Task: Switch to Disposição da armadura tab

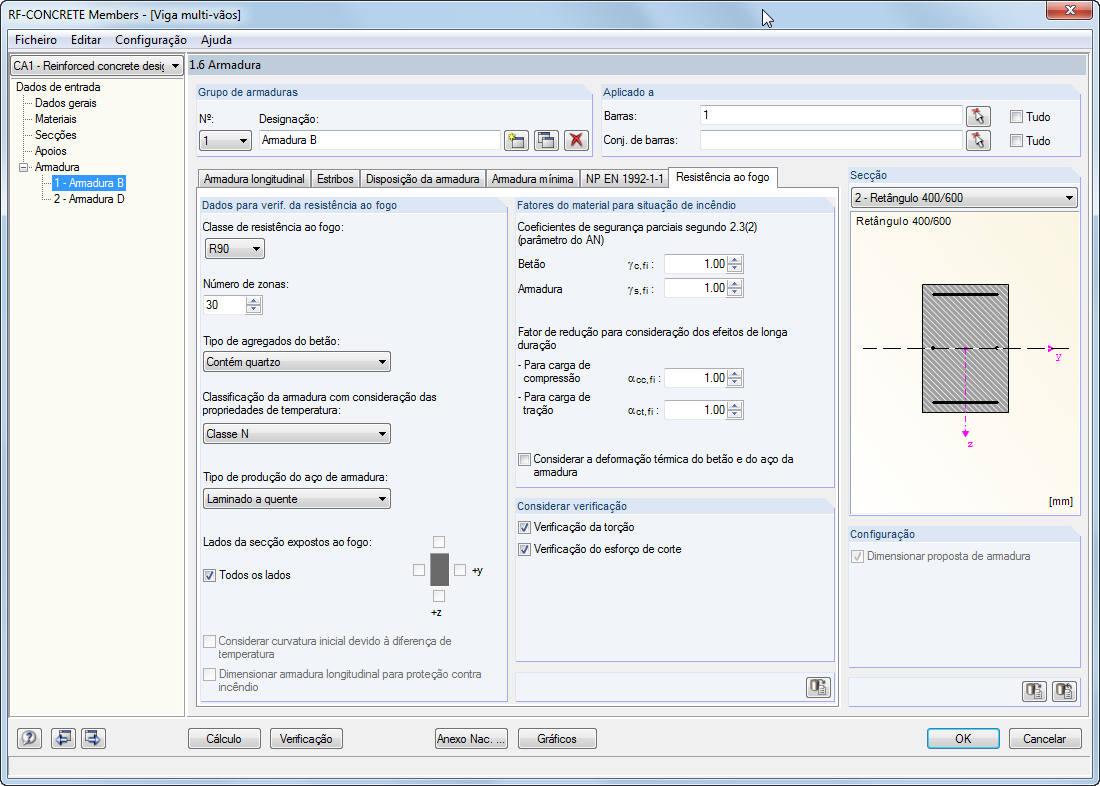Action: click(x=422, y=179)
